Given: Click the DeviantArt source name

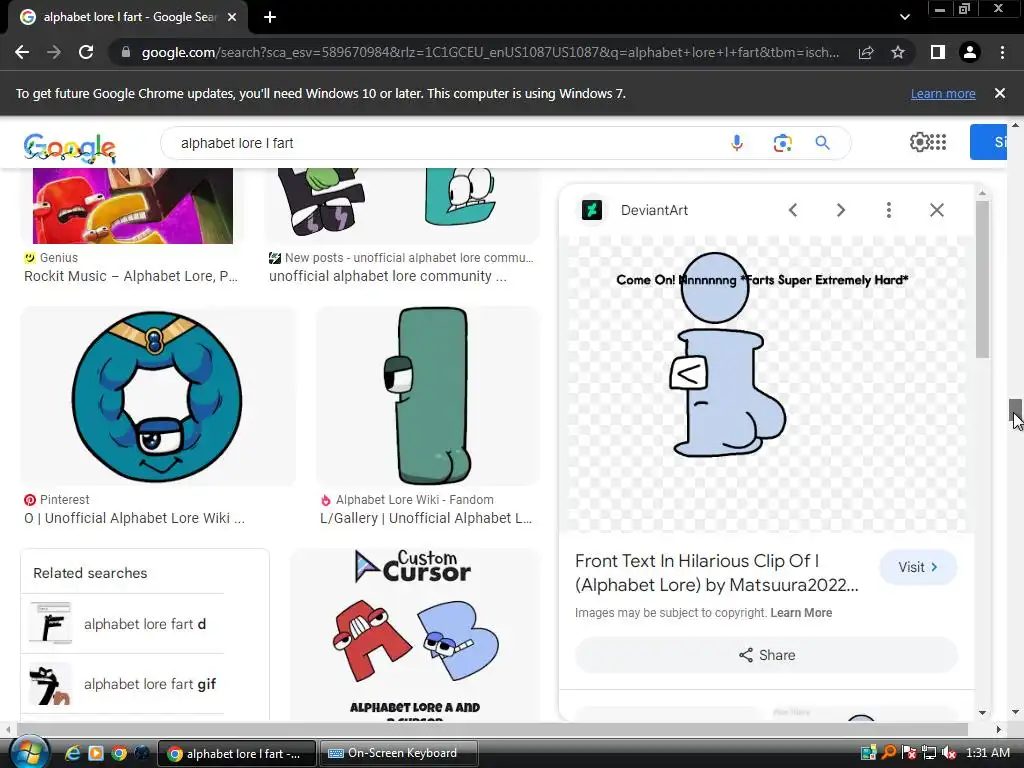Looking at the screenshot, I should tap(654, 210).
